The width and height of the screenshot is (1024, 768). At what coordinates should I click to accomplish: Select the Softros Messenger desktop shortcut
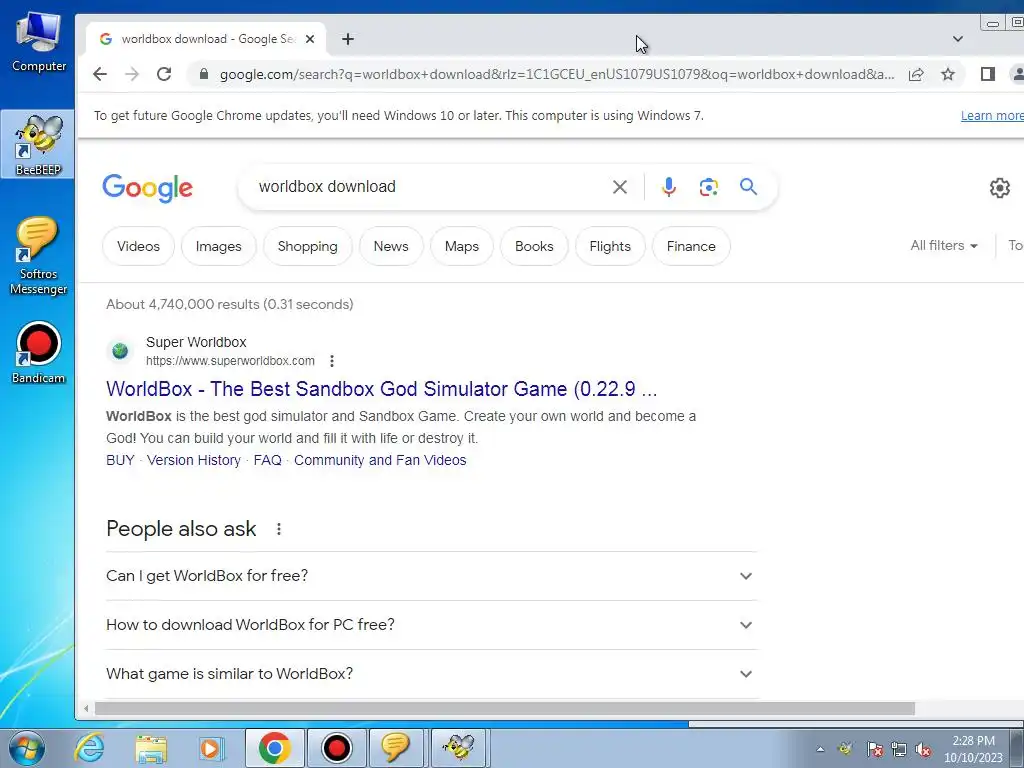click(x=38, y=256)
